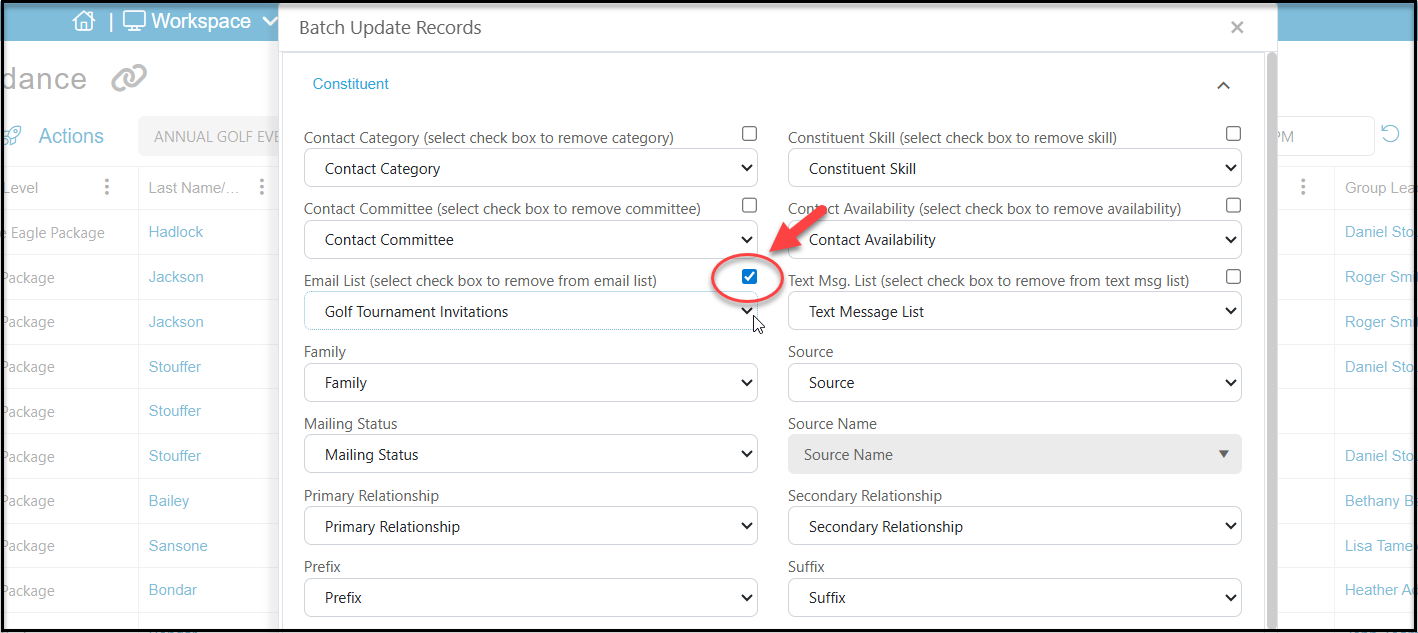1418x633 pixels.
Task: Open the Last Name column three-dot menu
Action: [261, 187]
